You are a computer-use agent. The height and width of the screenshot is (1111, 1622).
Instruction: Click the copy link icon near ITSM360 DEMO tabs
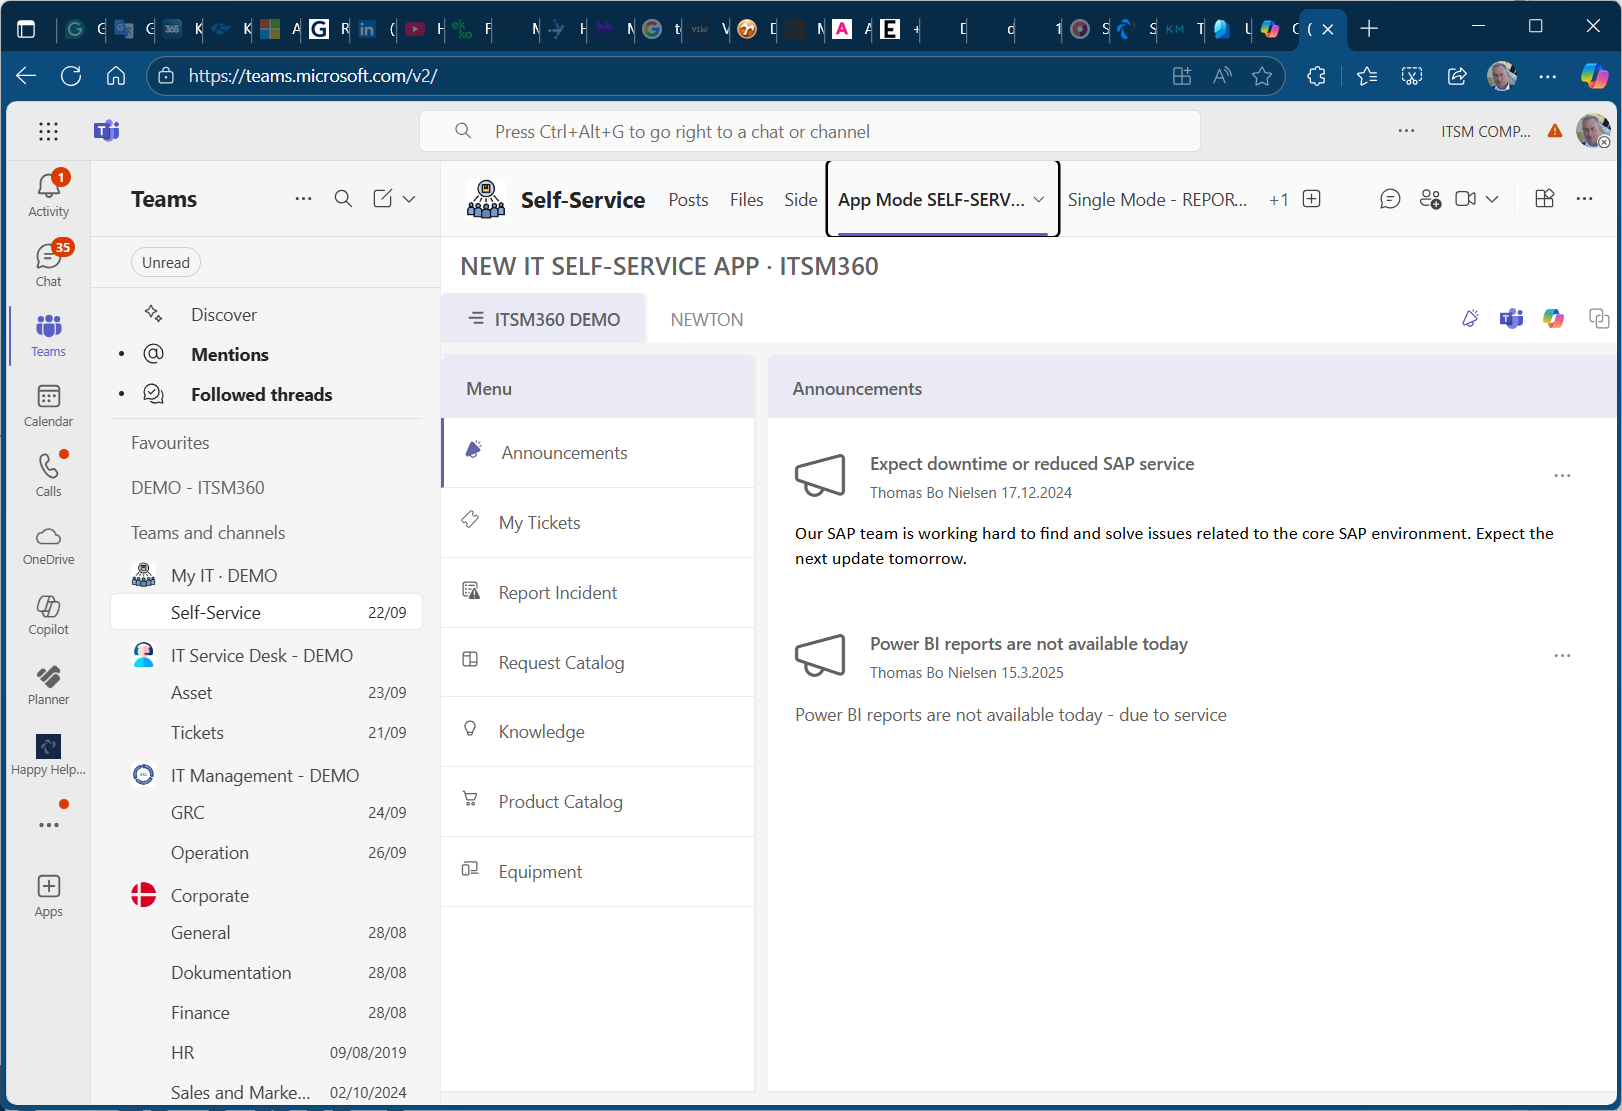(1598, 318)
